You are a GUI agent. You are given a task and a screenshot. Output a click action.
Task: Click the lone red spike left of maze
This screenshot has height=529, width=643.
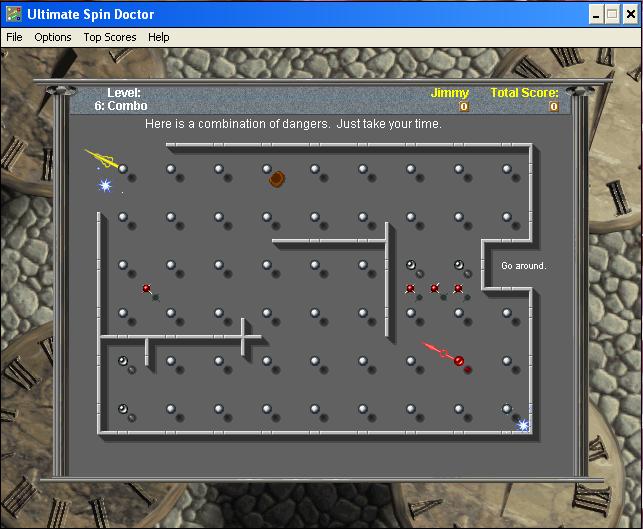click(x=146, y=289)
